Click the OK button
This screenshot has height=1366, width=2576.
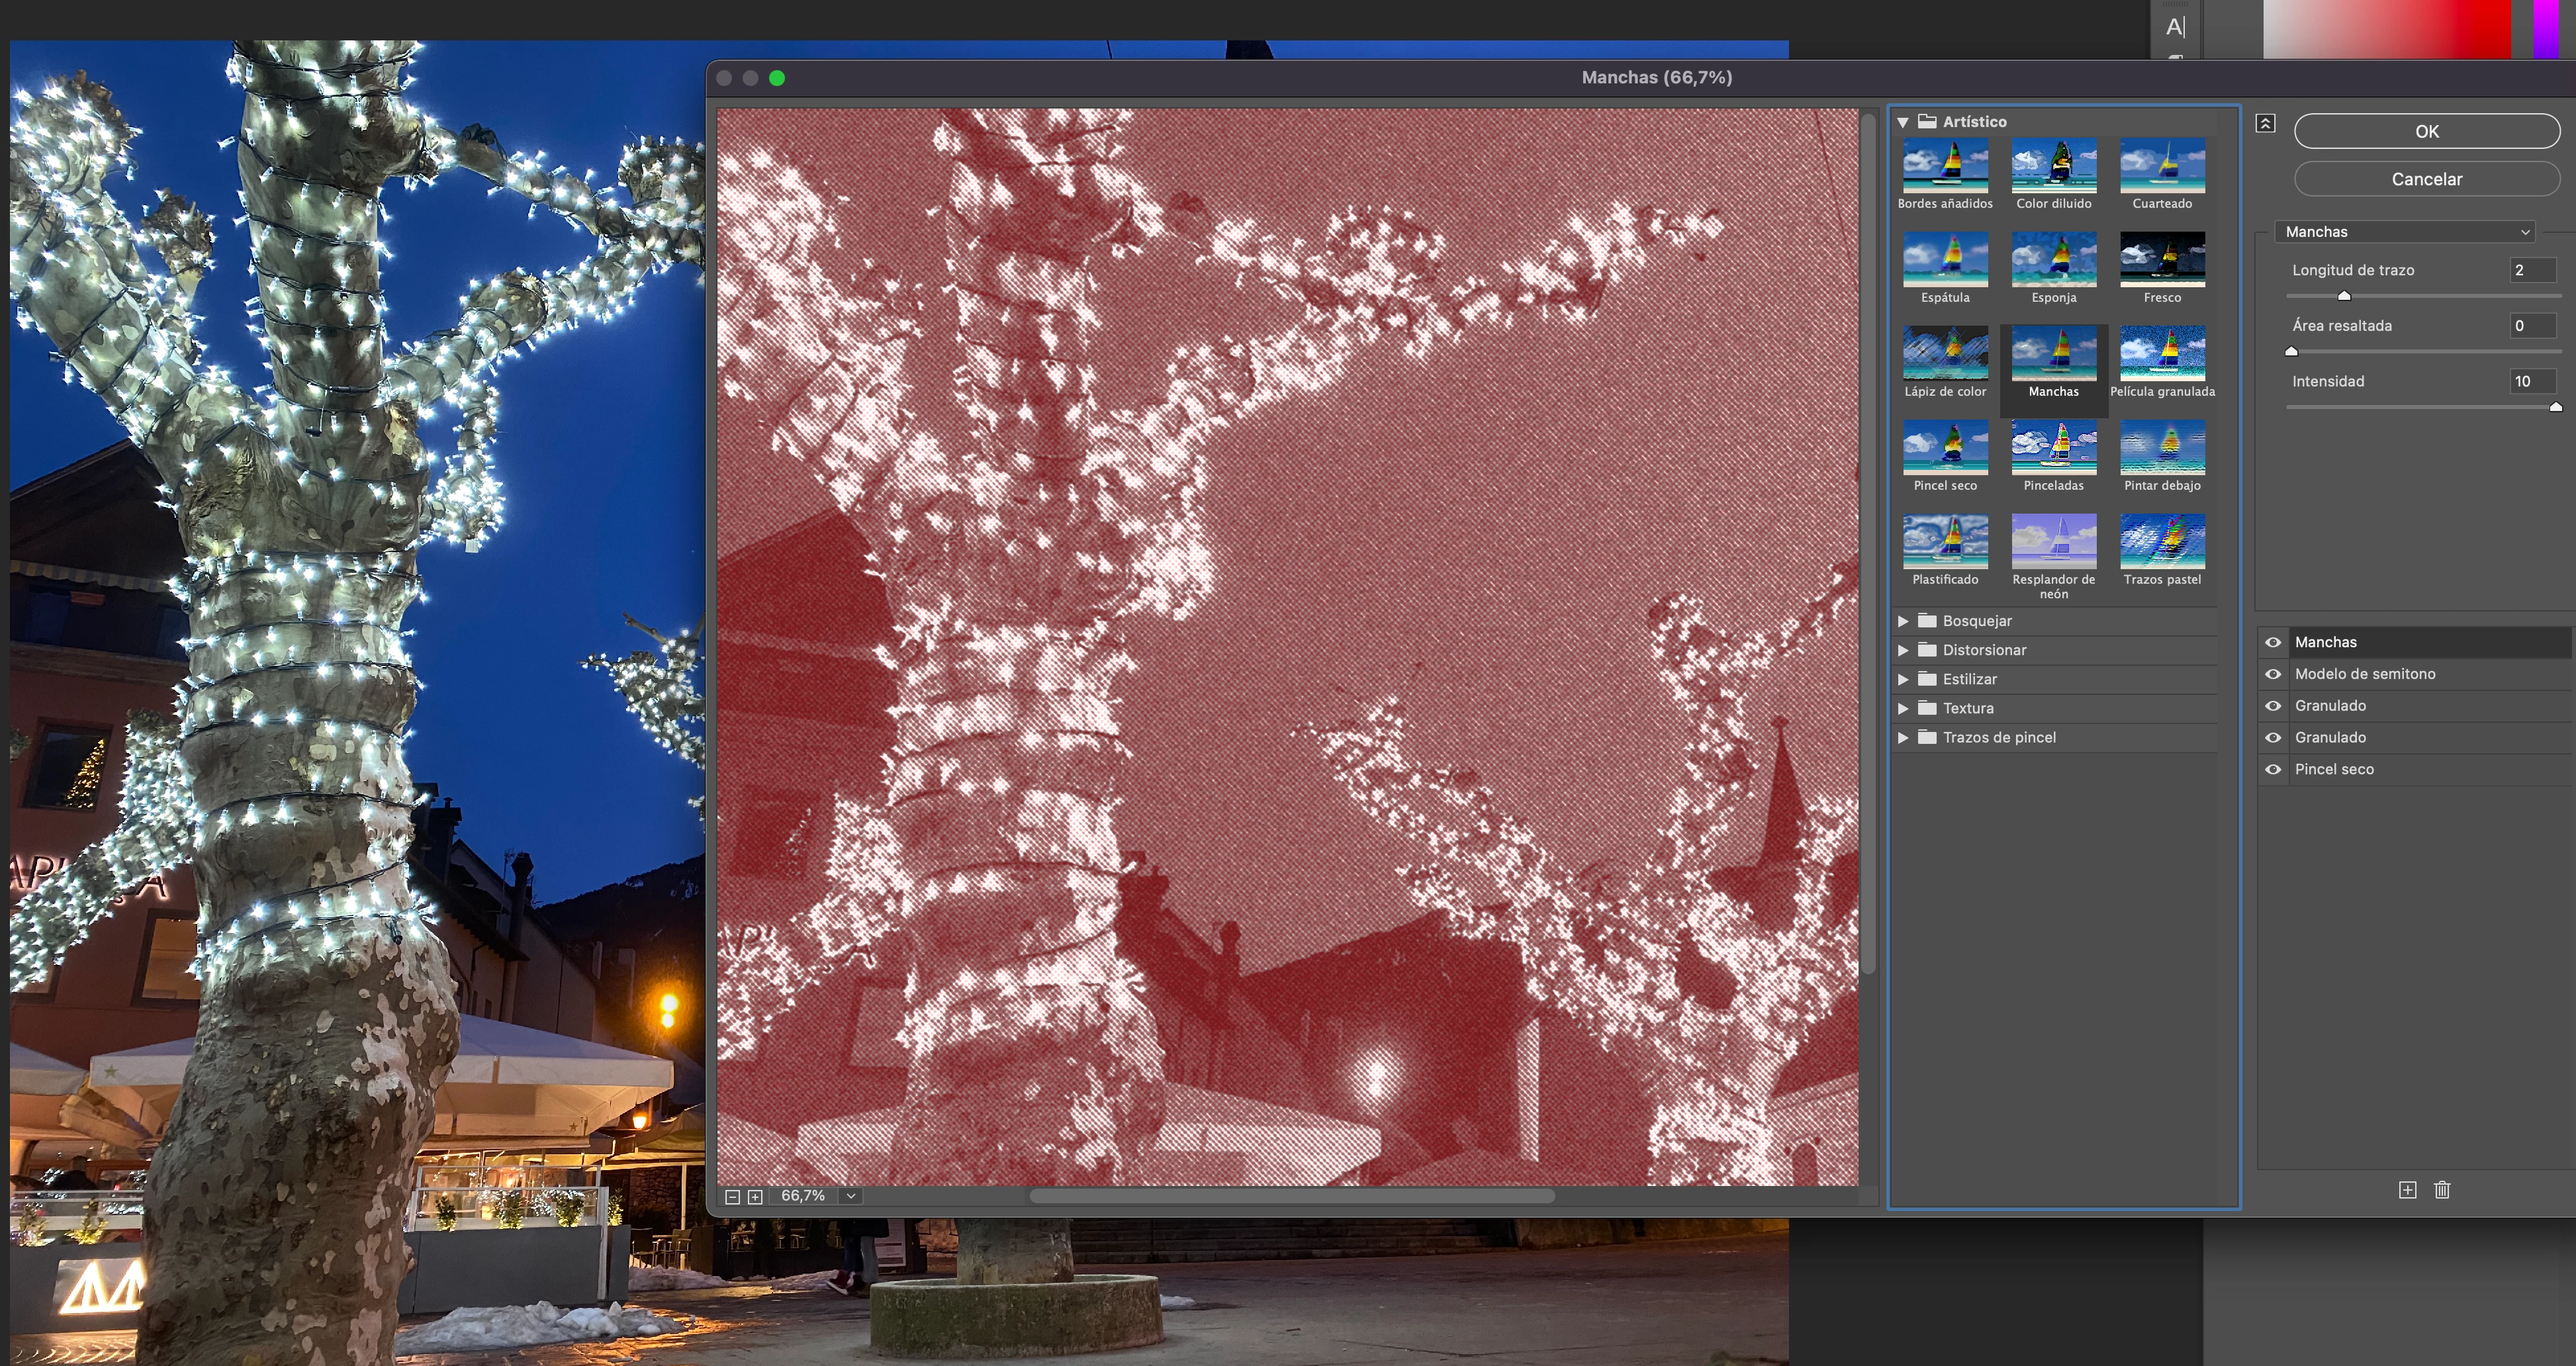point(2426,131)
